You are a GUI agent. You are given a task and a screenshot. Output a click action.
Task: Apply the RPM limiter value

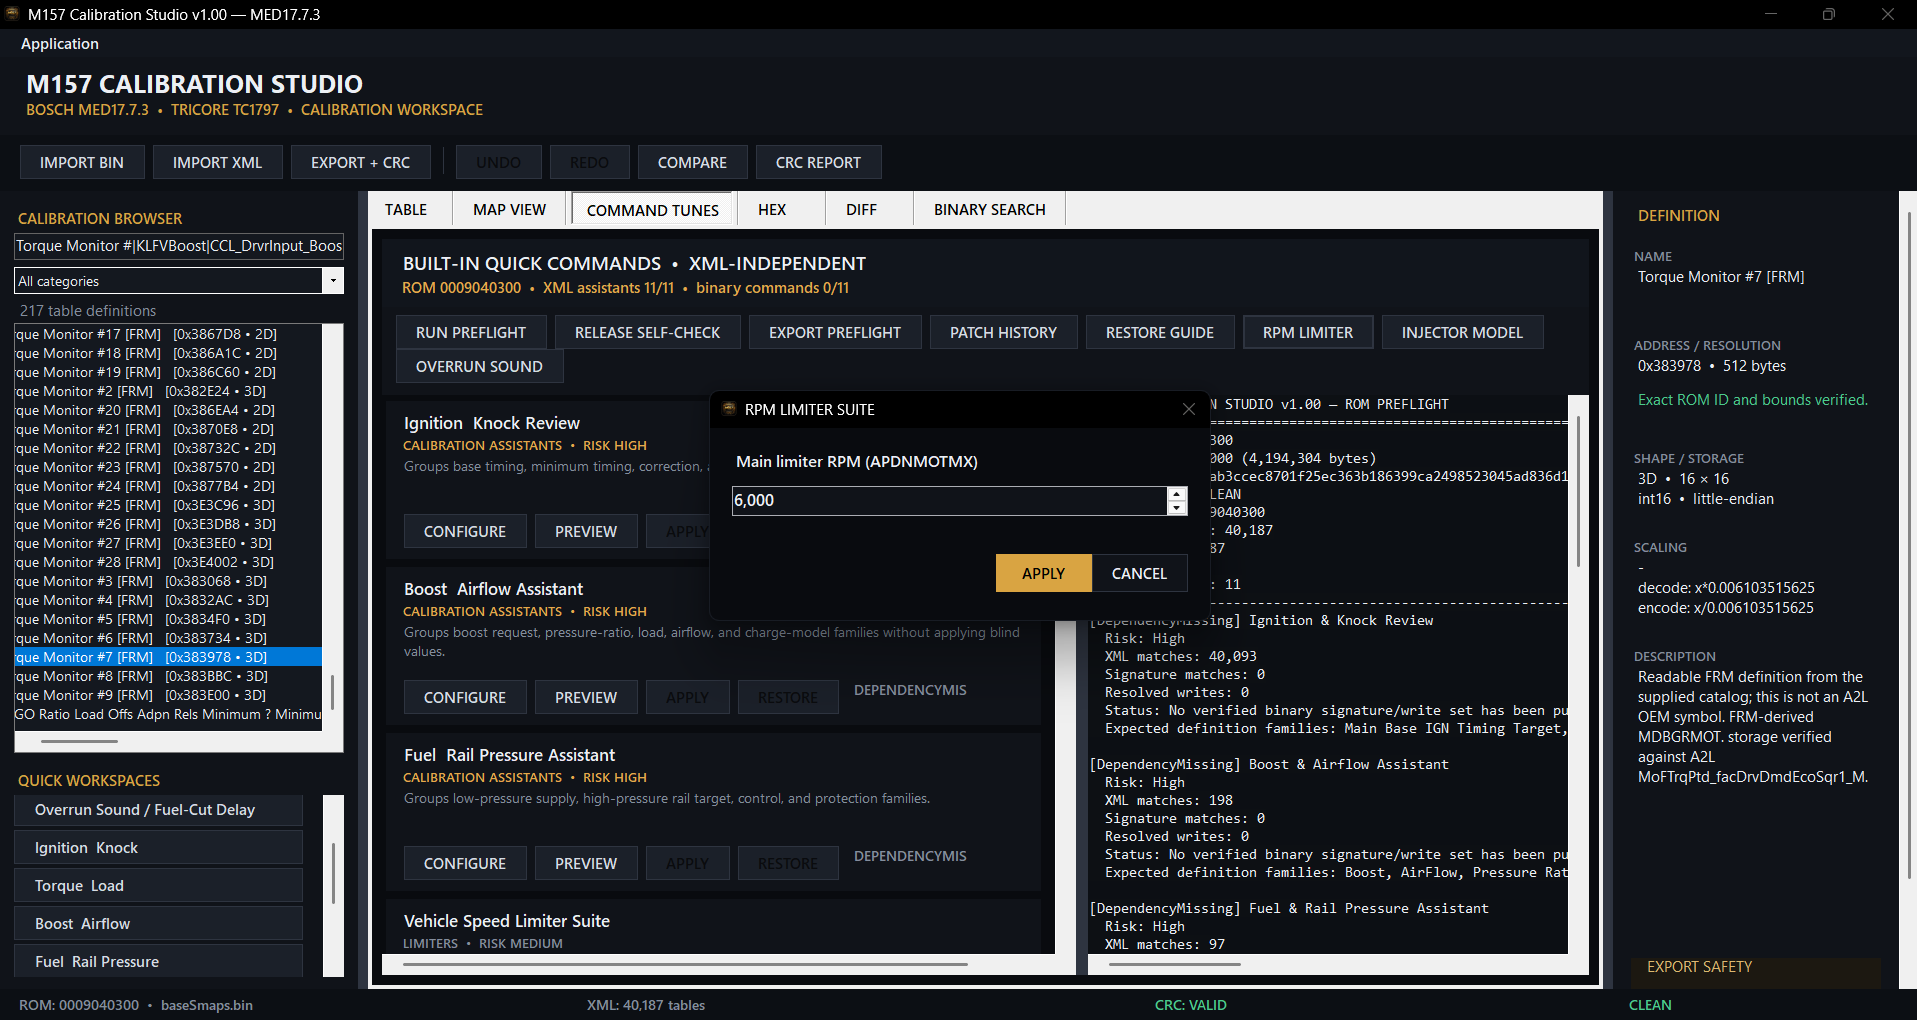pos(1043,573)
